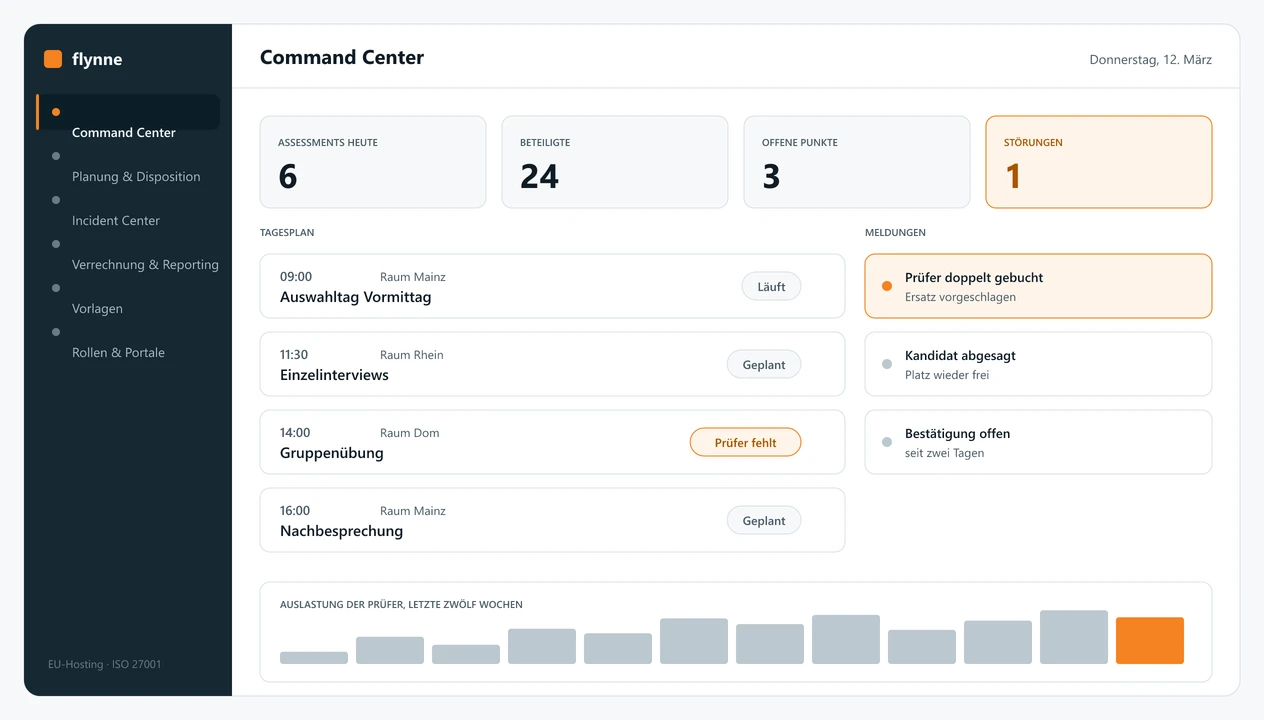Open the Störungen stat card
This screenshot has width=1264, height=720.
[1099, 162]
